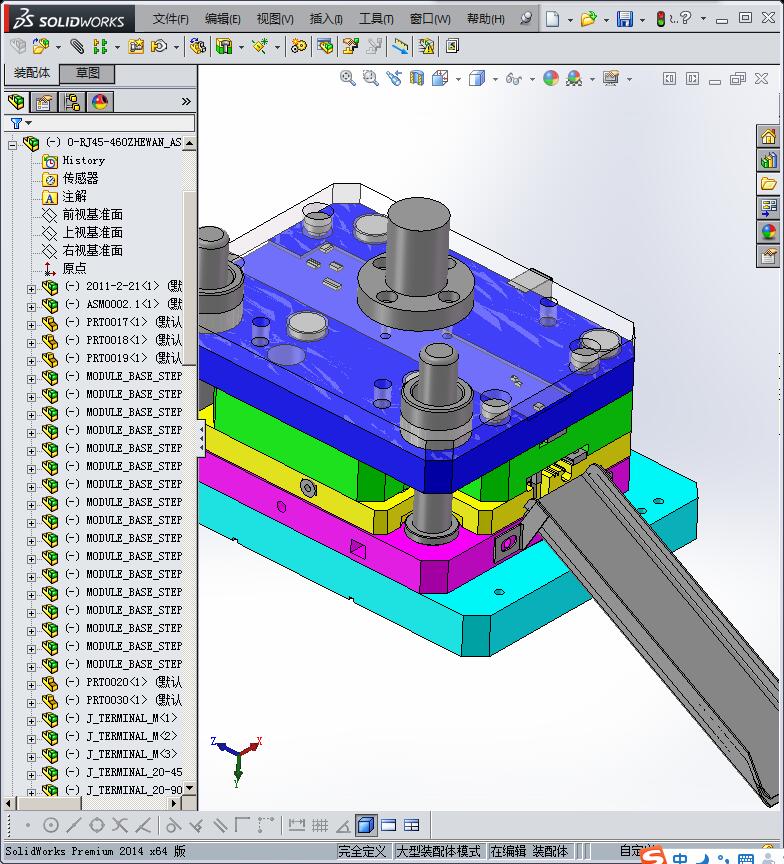This screenshot has width=784, height=864.
Task: Click the View Settings monitor icon
Action: (610, 78)
